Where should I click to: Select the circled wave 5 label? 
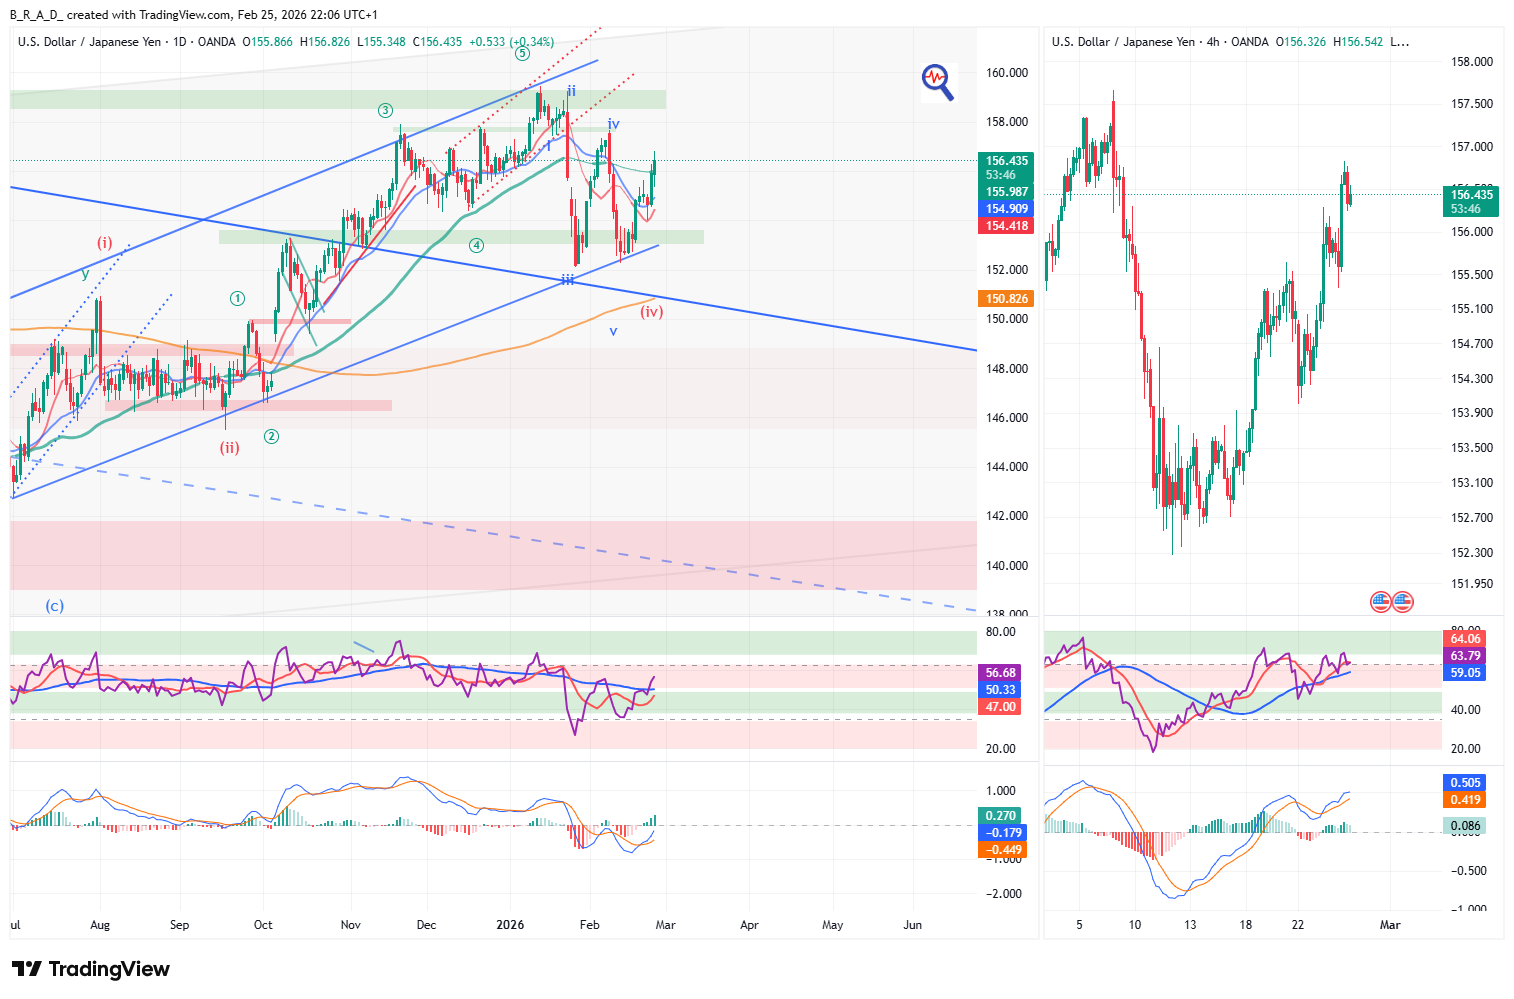(x=522, y=54)
